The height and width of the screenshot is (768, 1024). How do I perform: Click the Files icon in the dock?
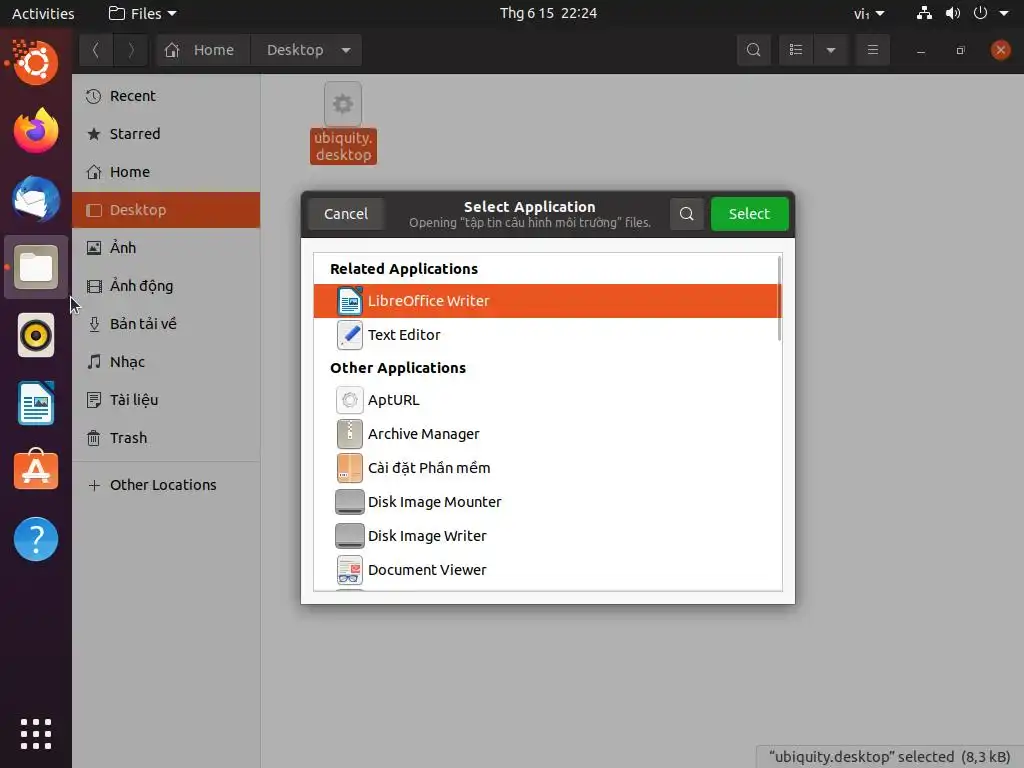point(36,267)
